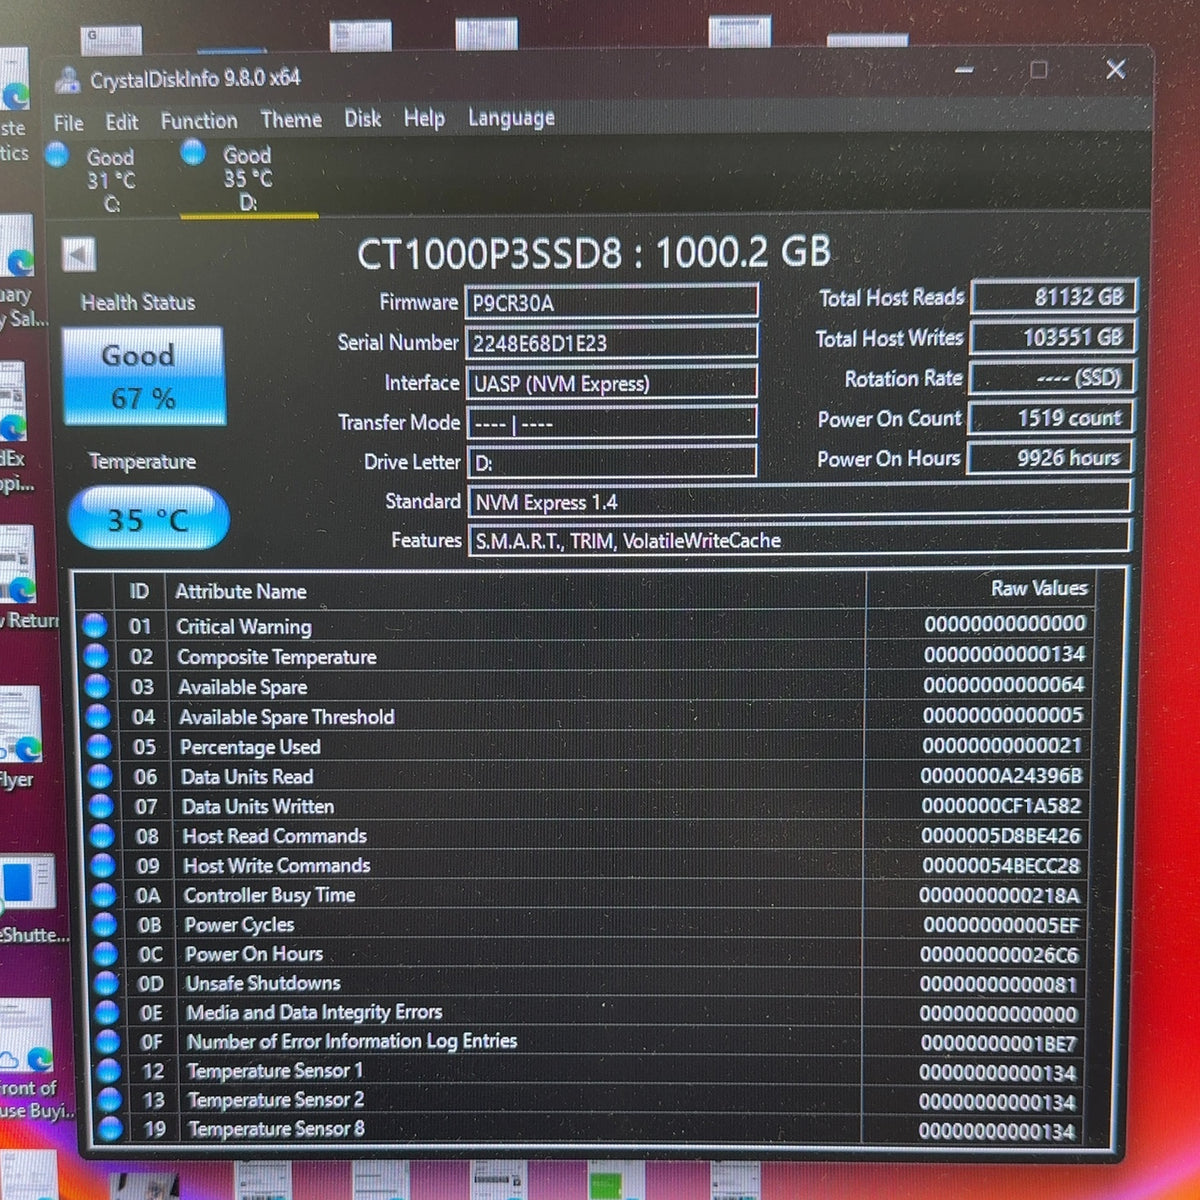1200x1200 pixels.
Task: Open the Function menu
Action: [x=199, y=121]
